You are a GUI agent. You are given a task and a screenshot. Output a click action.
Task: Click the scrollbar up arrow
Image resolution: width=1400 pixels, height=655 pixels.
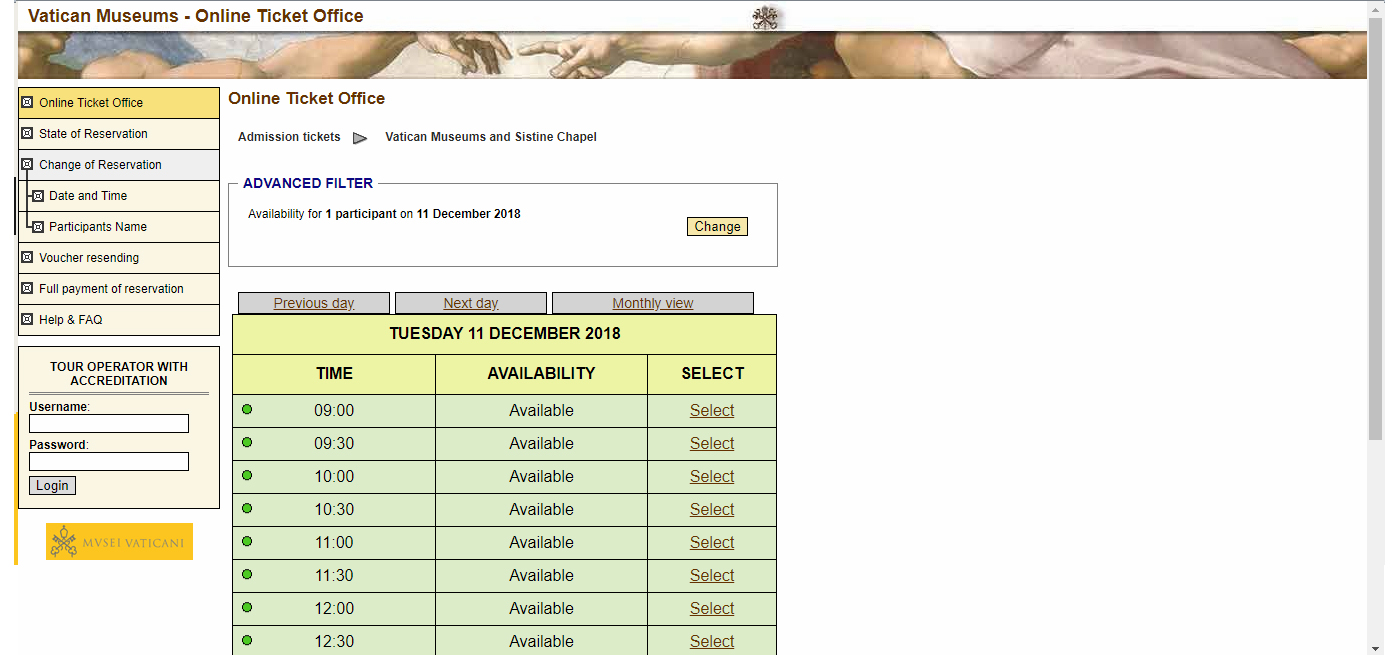click(x=1375, y=7)
